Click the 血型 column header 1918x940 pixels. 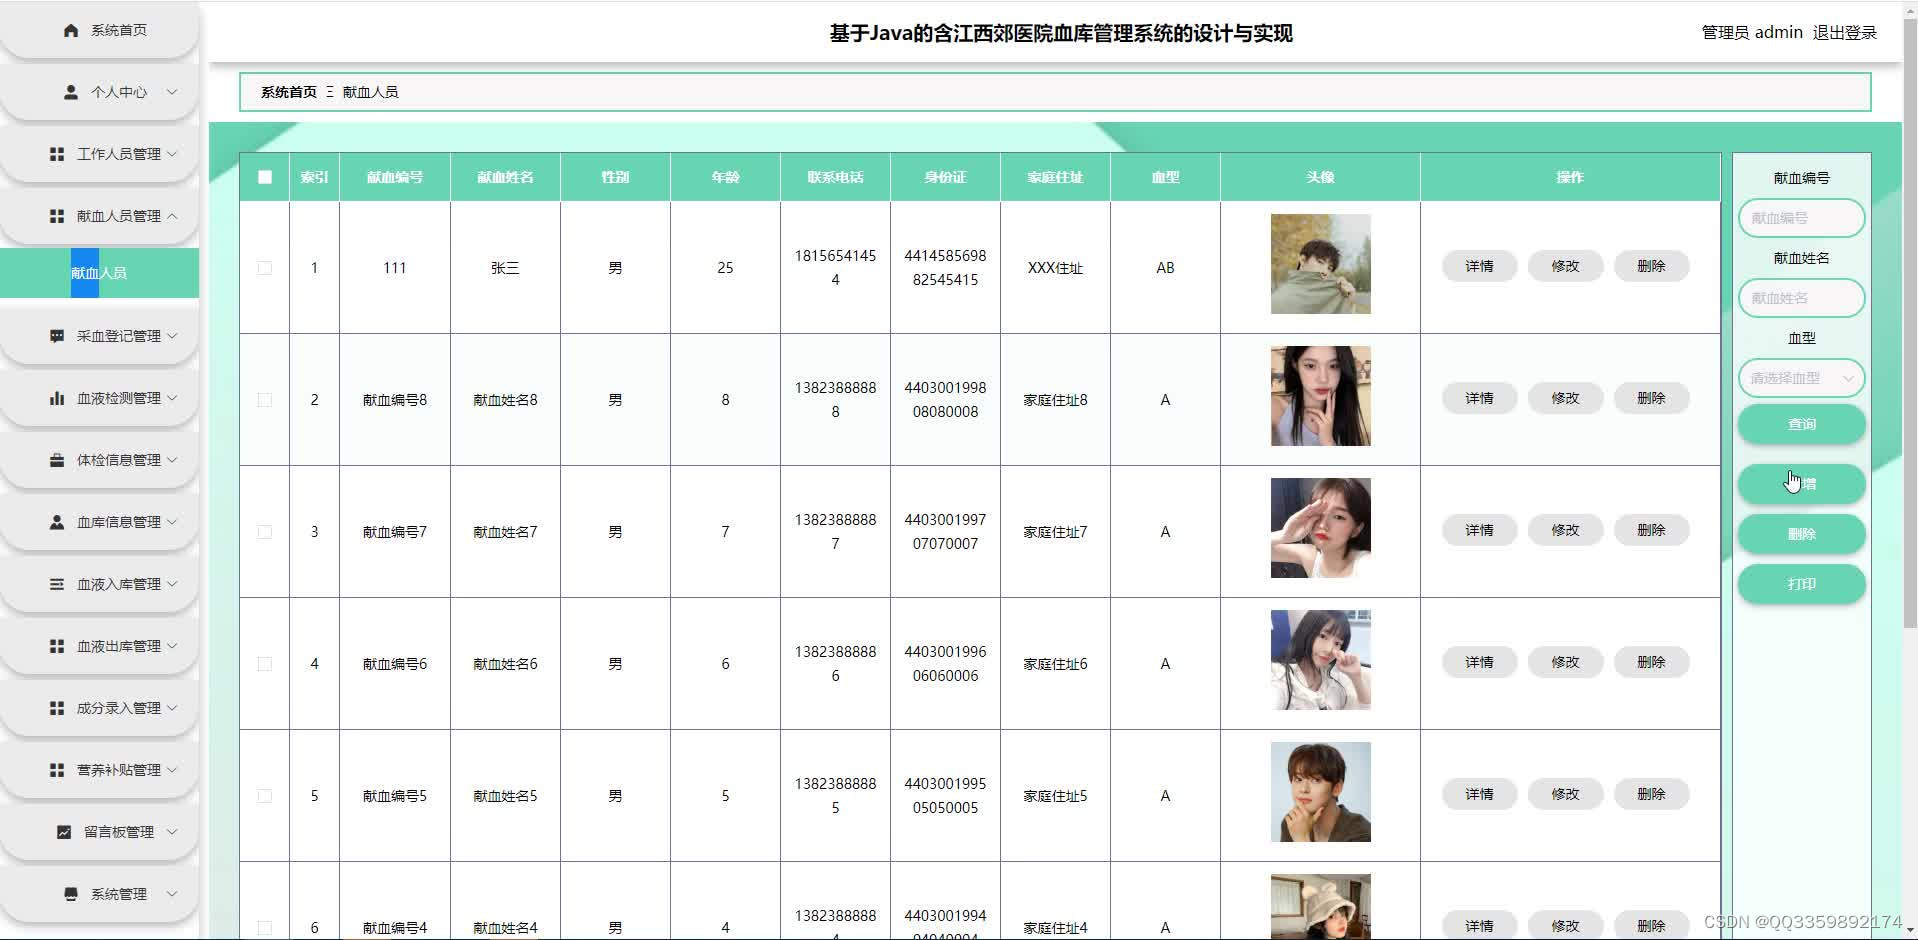1165,177
